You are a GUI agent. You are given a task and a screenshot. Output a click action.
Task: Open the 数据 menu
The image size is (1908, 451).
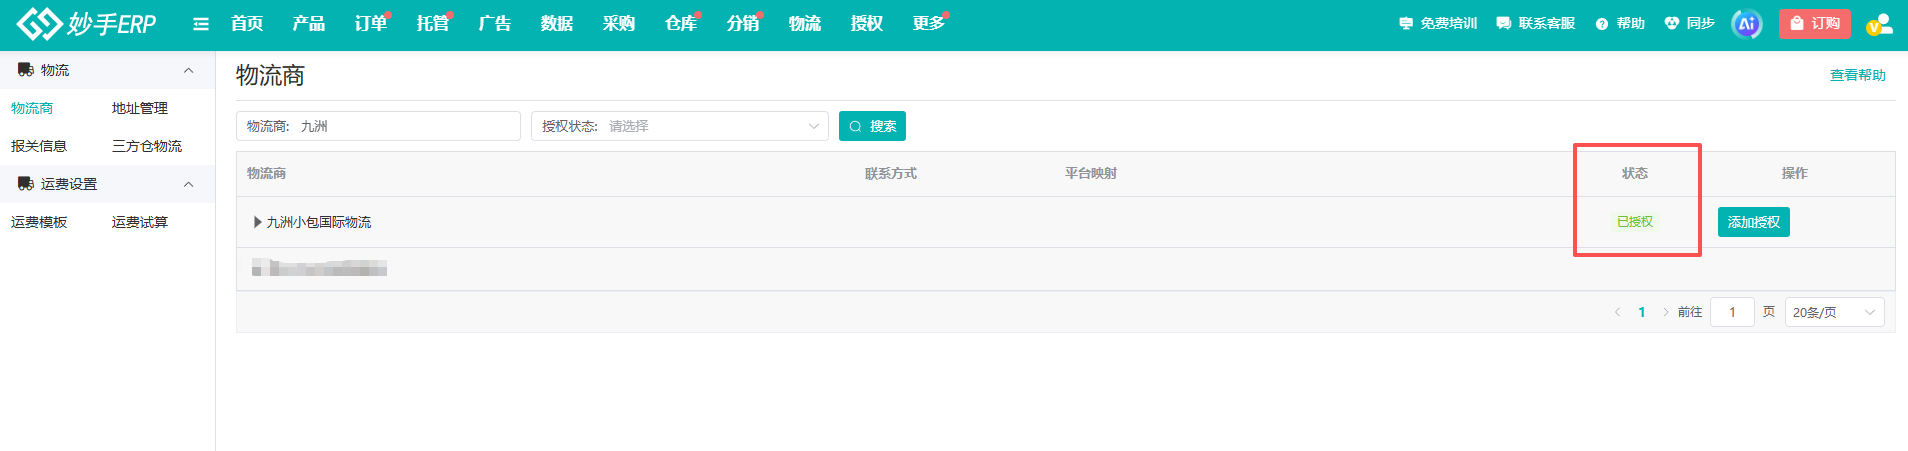click(557, 24)
